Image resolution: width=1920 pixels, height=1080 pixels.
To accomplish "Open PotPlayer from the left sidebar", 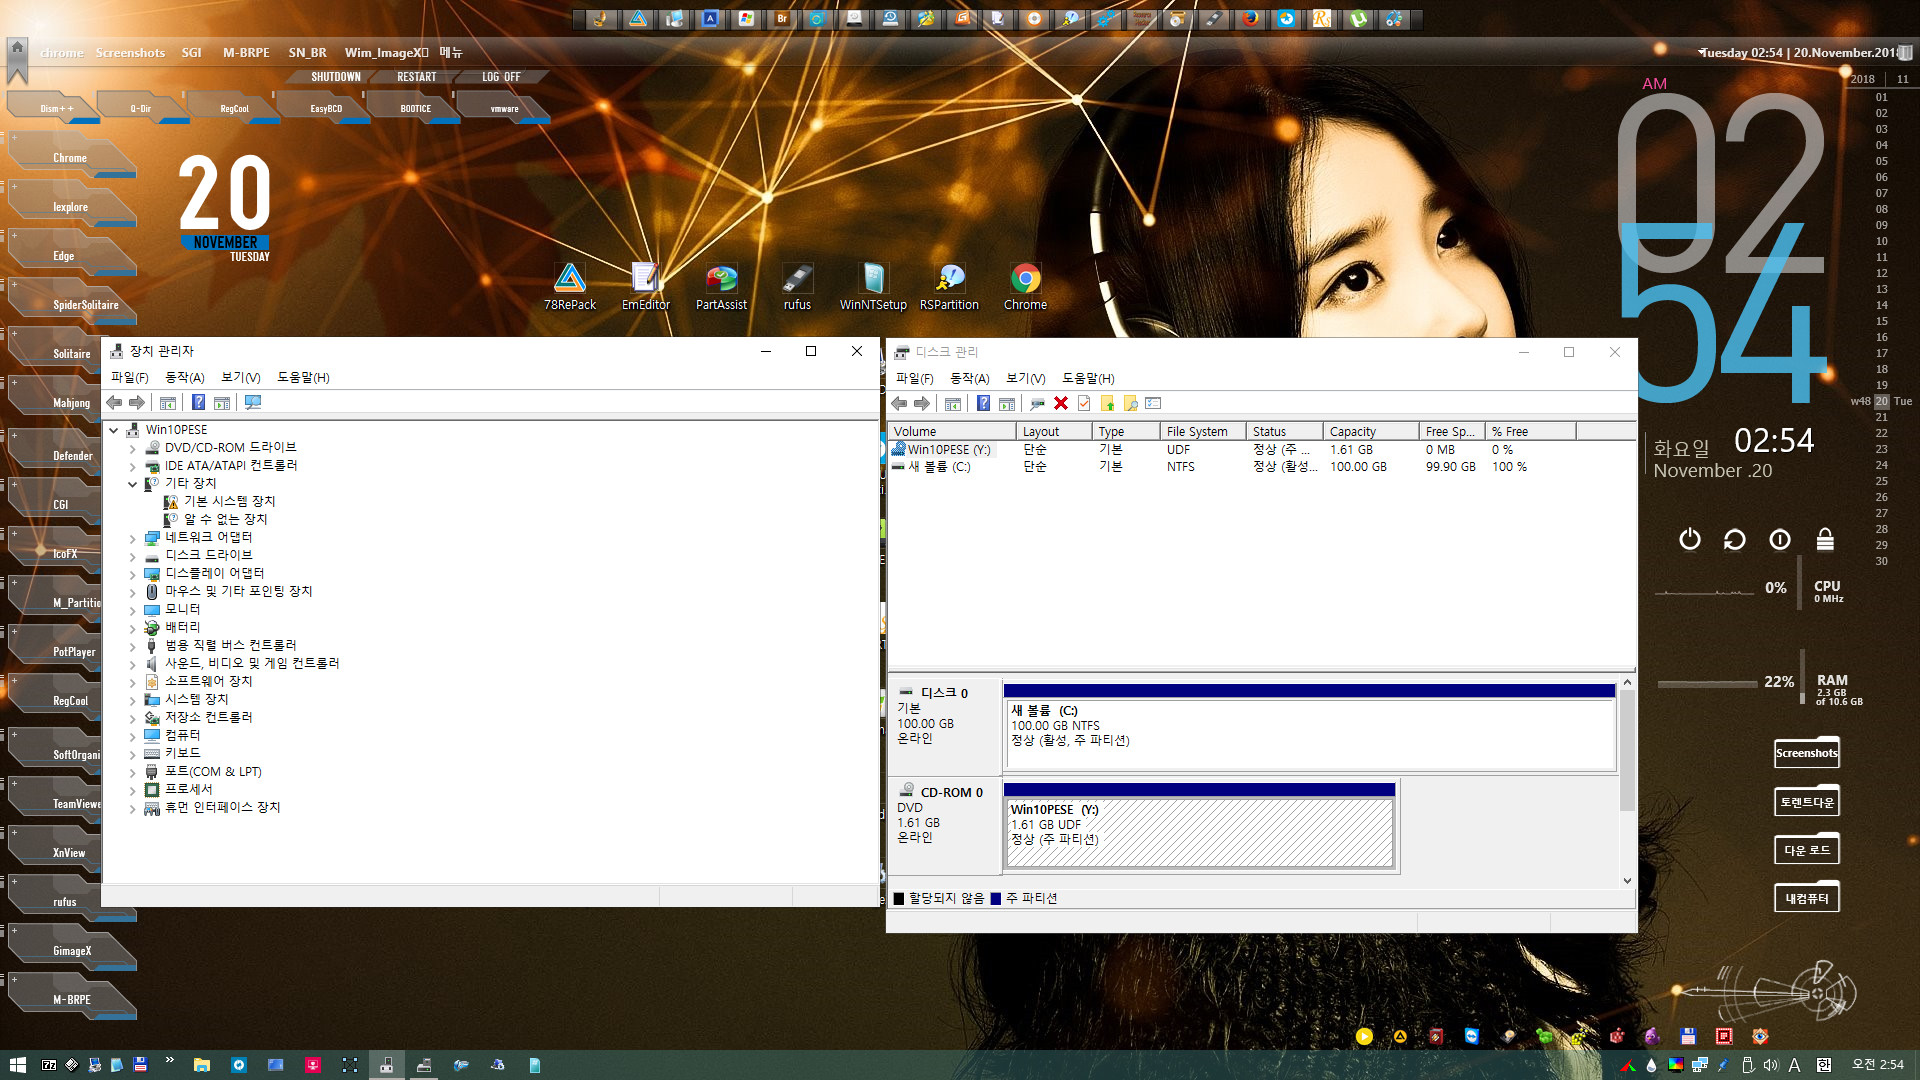I will click(73, 651).
